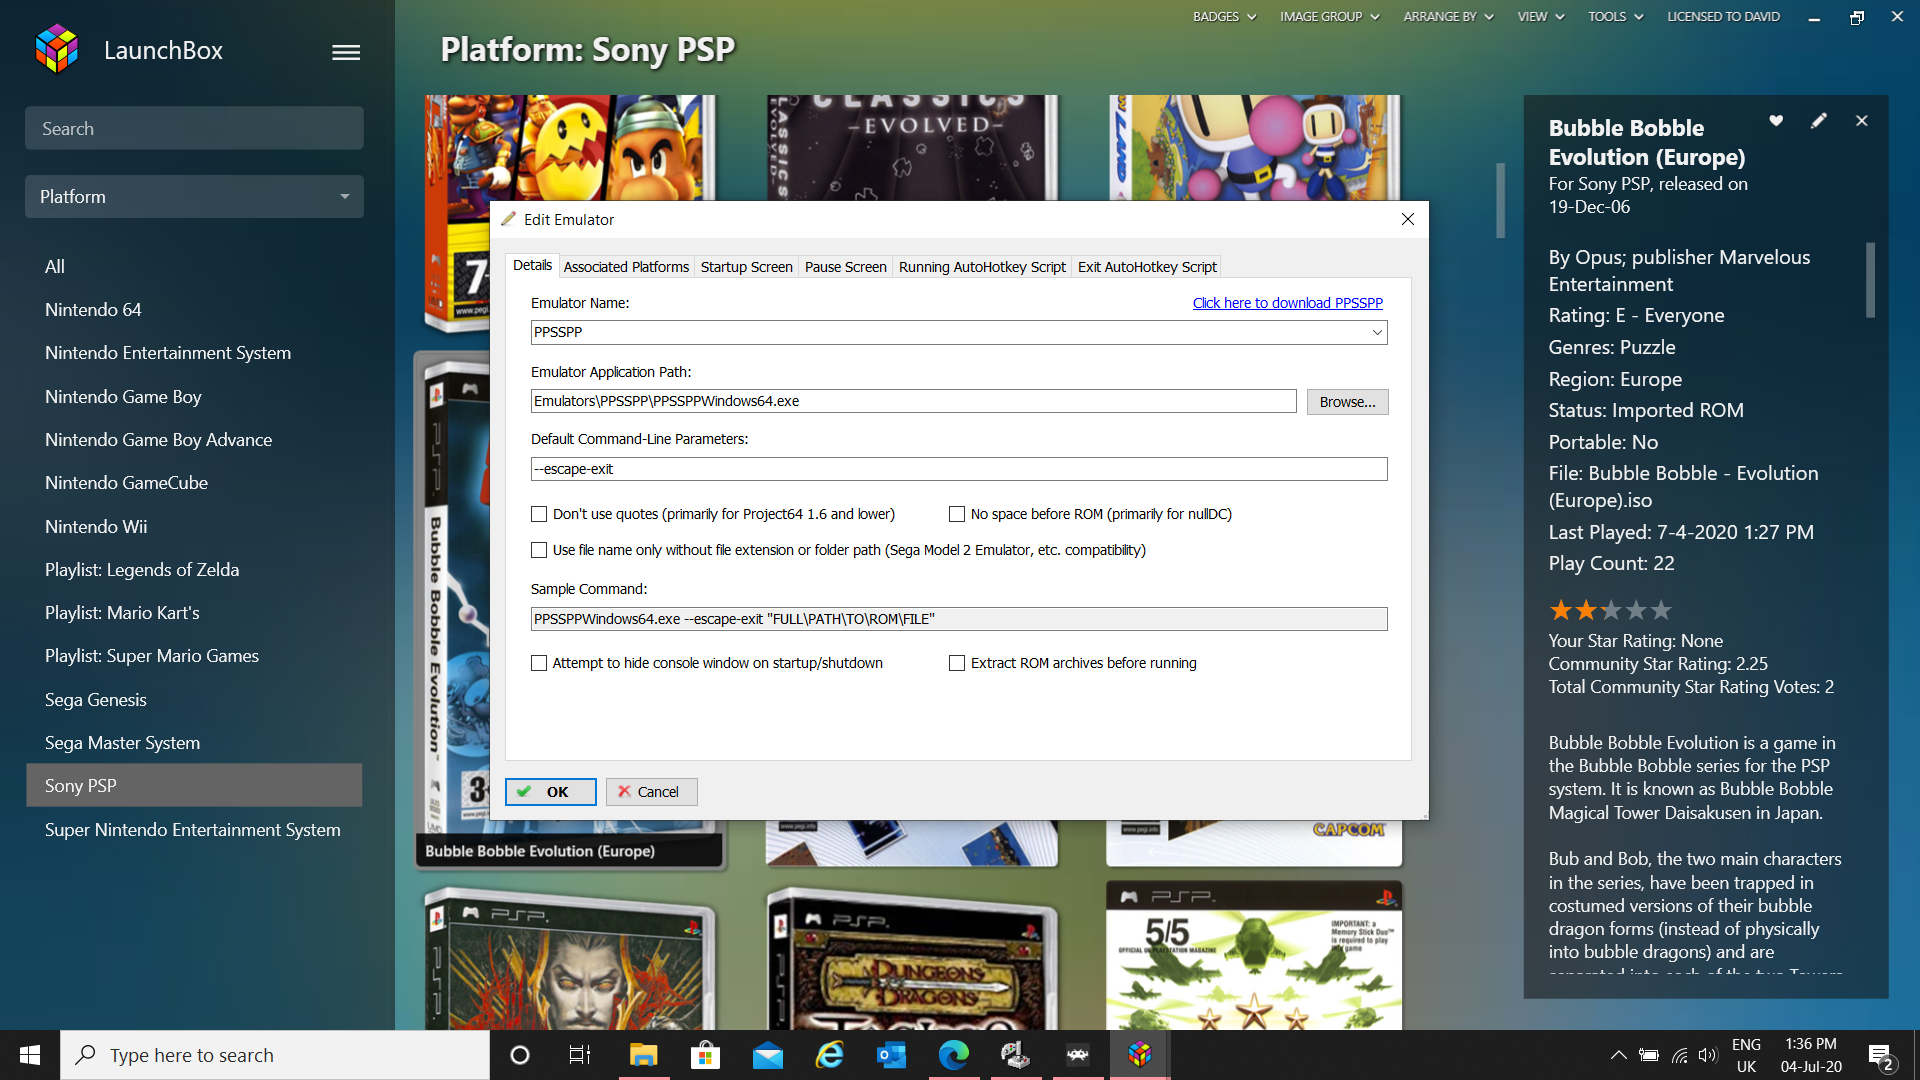Click LICENSED TO DAVID label
The width and height of the screenshot is (1920, 1080).
click(x=1723, y=16)
